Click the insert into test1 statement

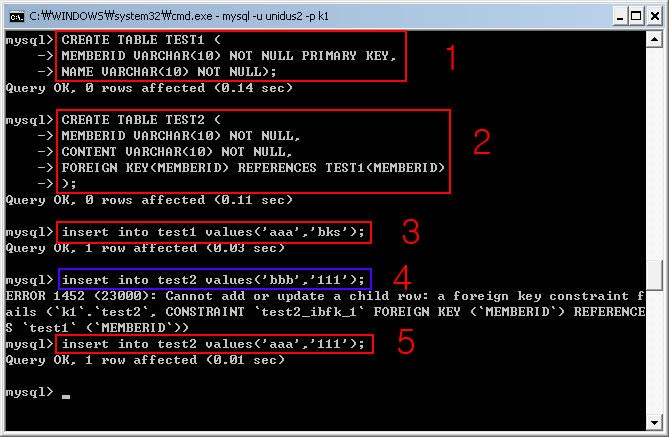tap(213, 232)
